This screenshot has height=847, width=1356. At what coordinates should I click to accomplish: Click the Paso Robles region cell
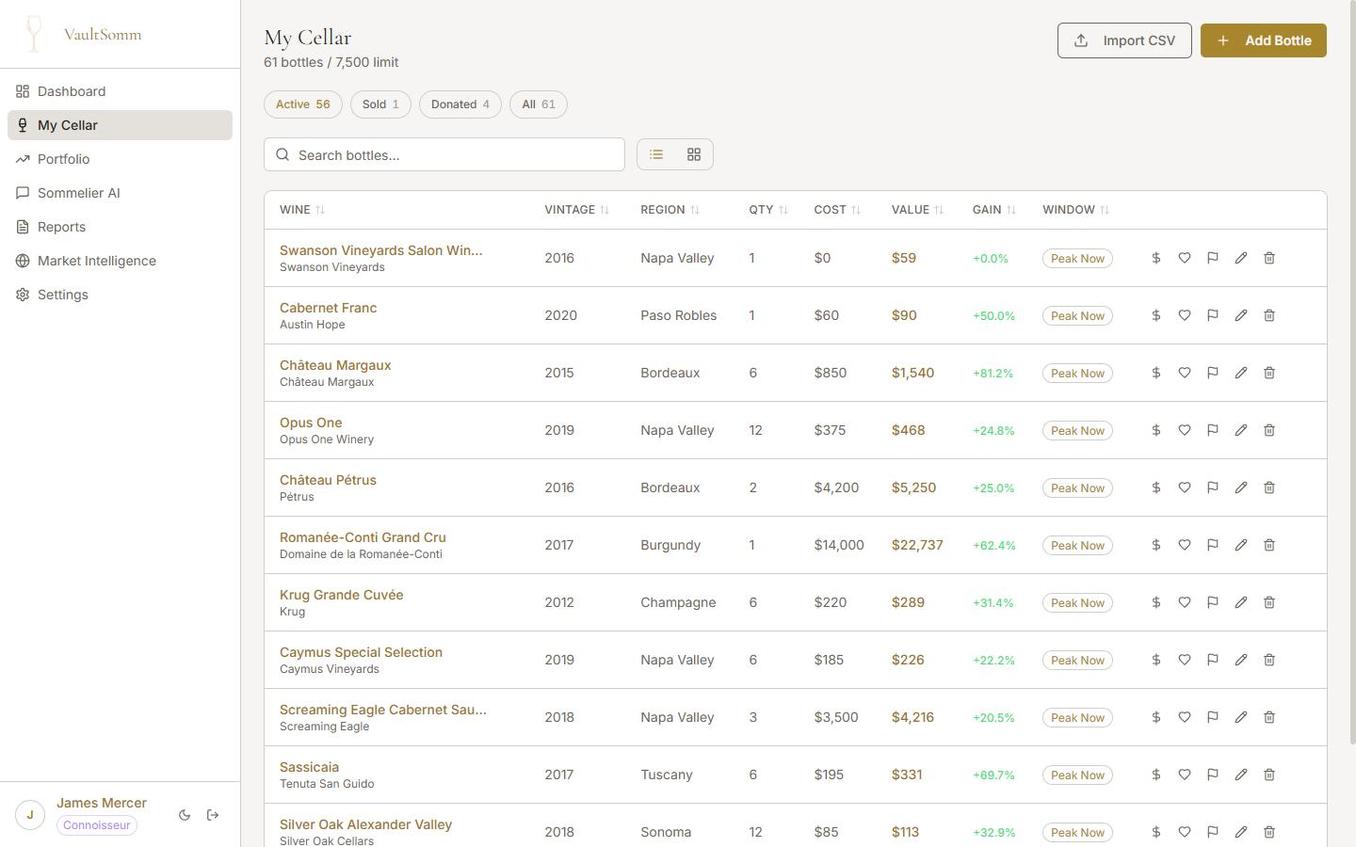point(679,316)
